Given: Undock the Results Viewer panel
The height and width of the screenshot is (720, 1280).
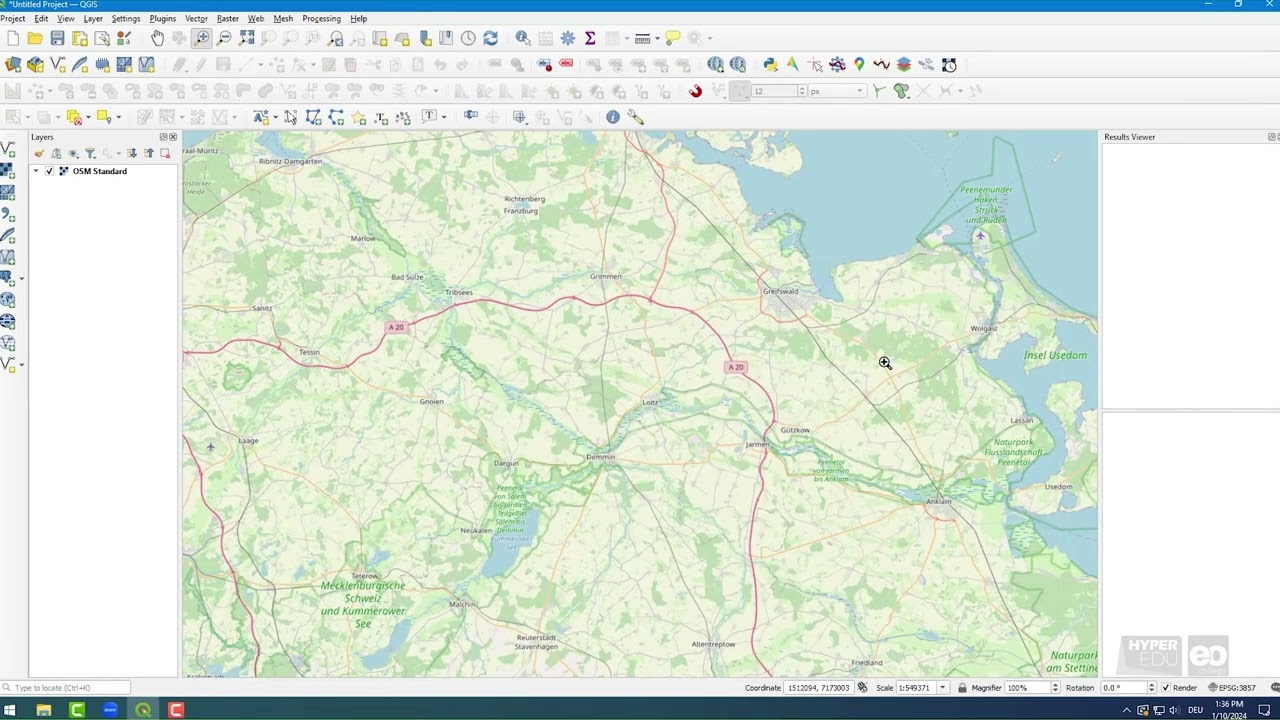Looking at the screenshot, I should click(1271, 137).
